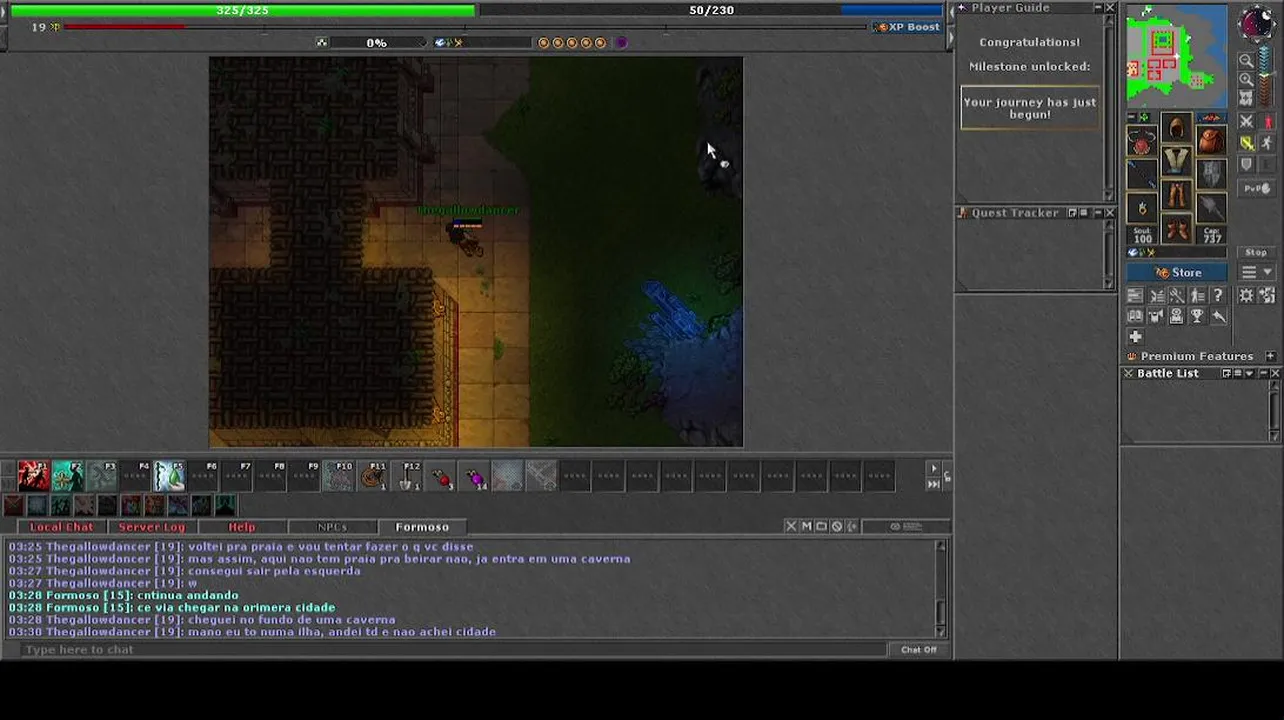Use the red health potion hotkey

[x=441, y=476]
